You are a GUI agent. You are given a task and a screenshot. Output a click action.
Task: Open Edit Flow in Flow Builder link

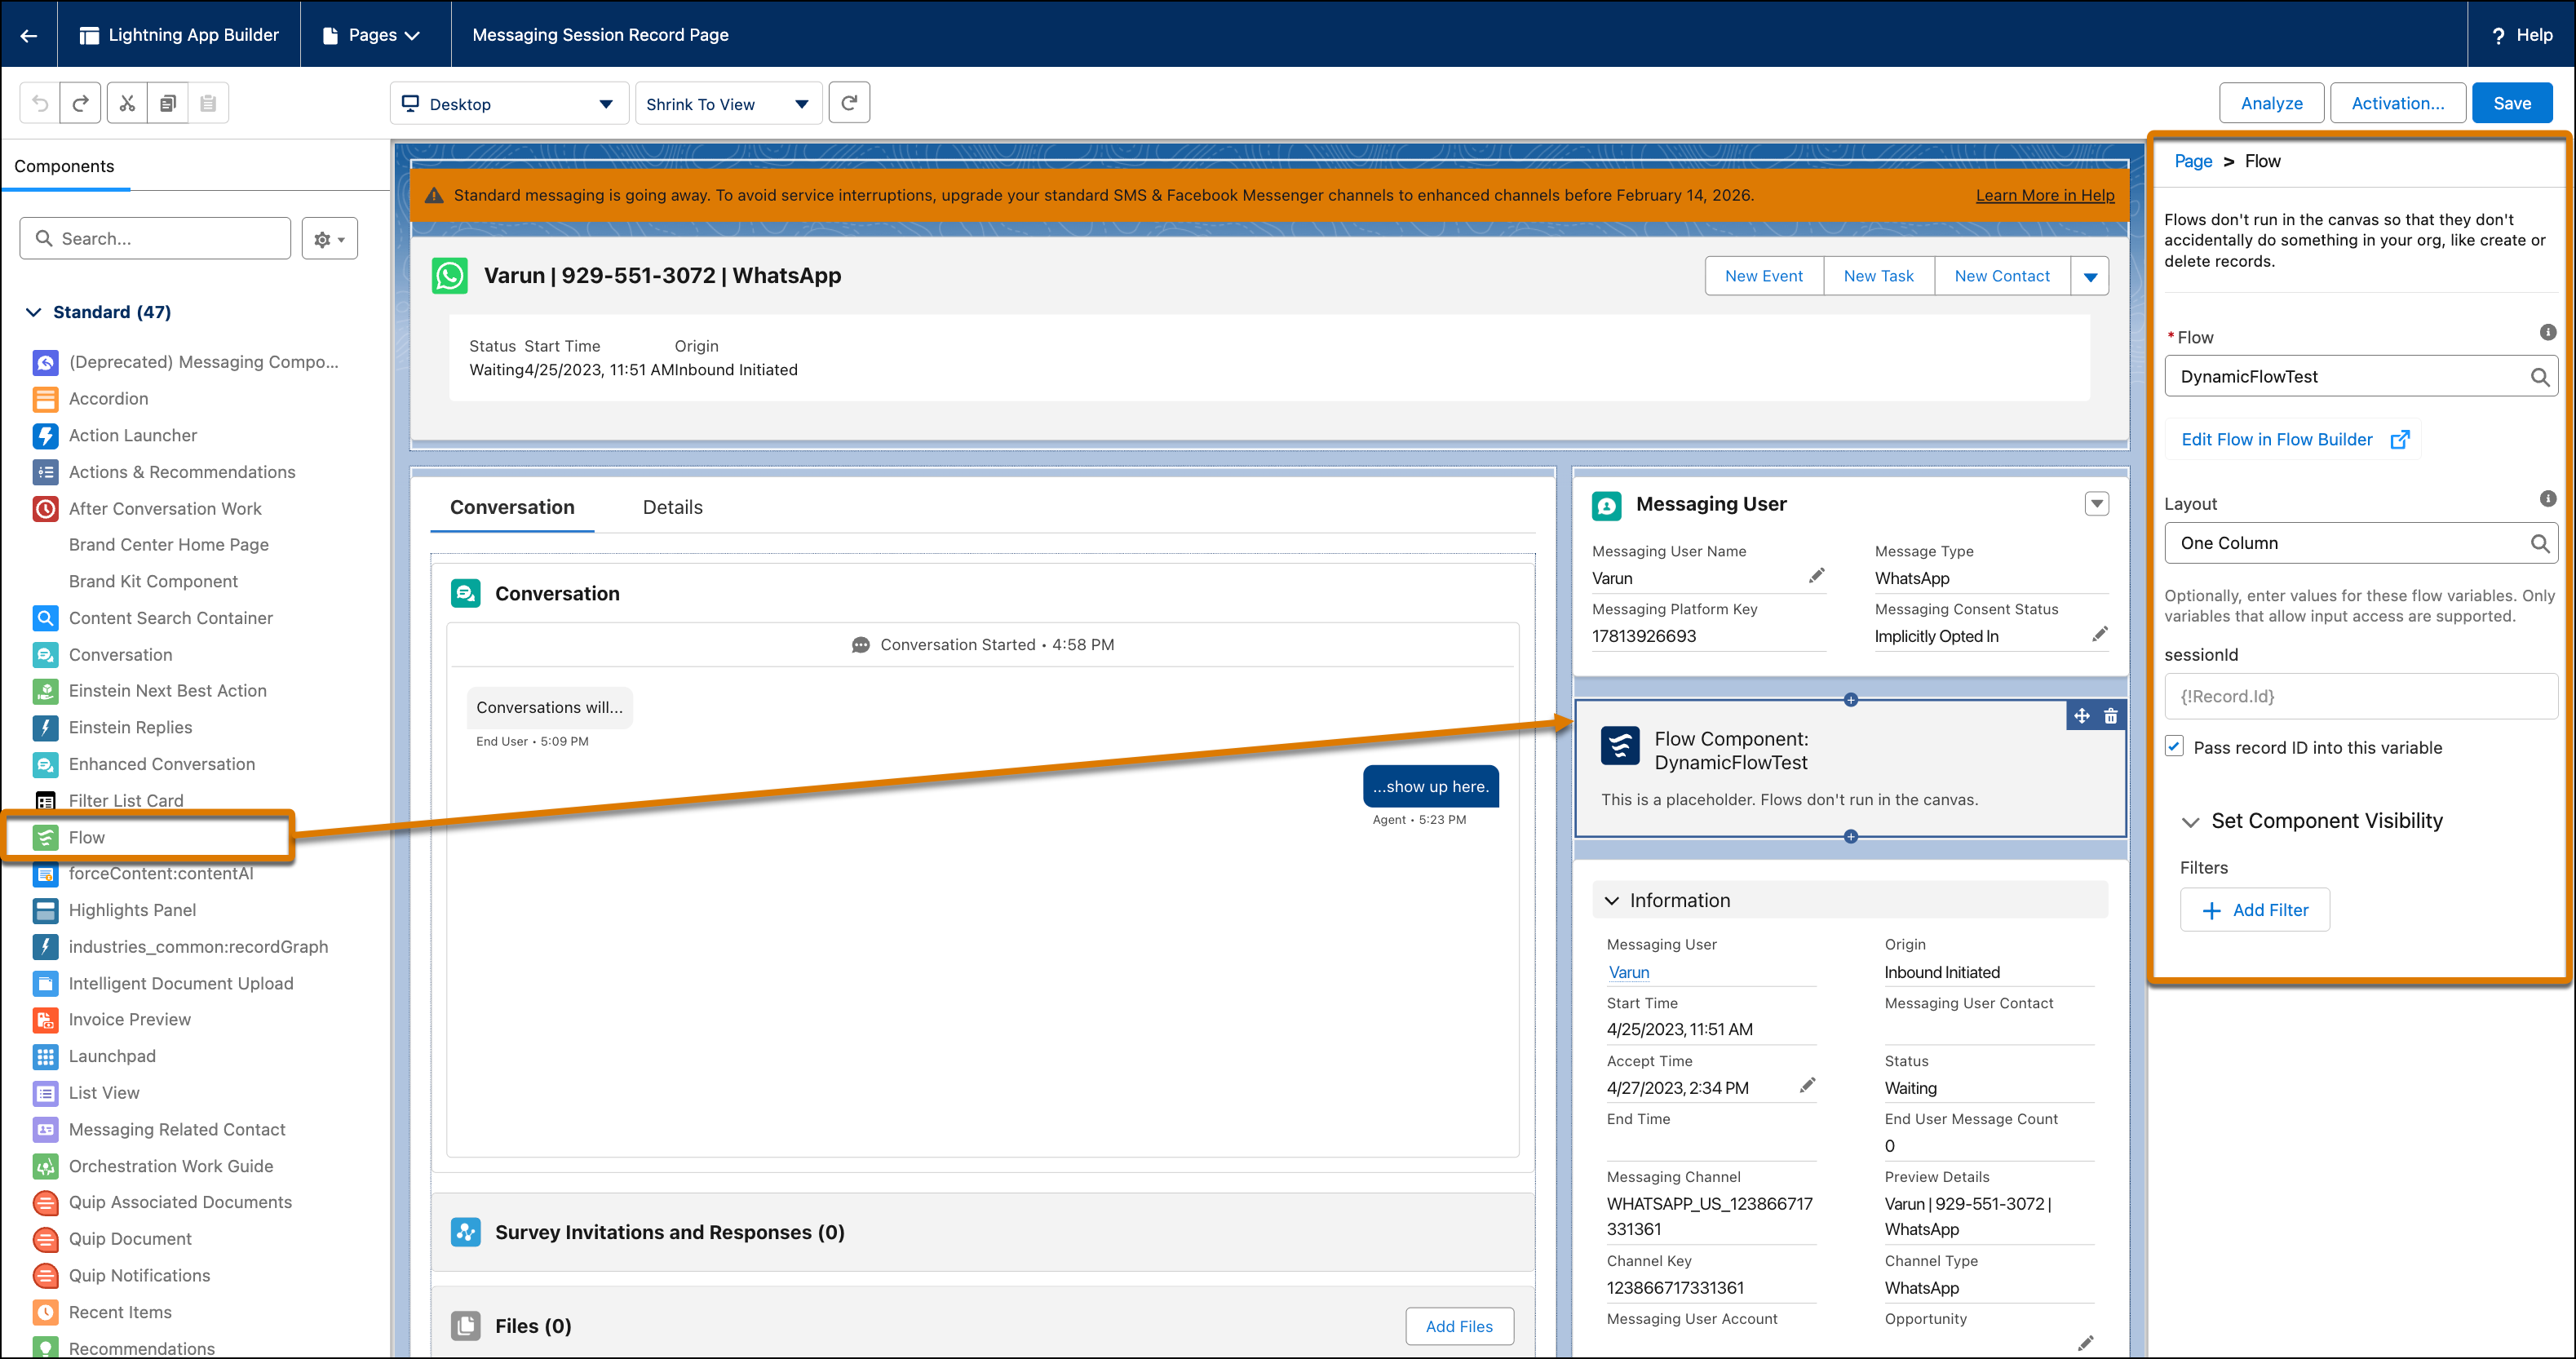2294,439
